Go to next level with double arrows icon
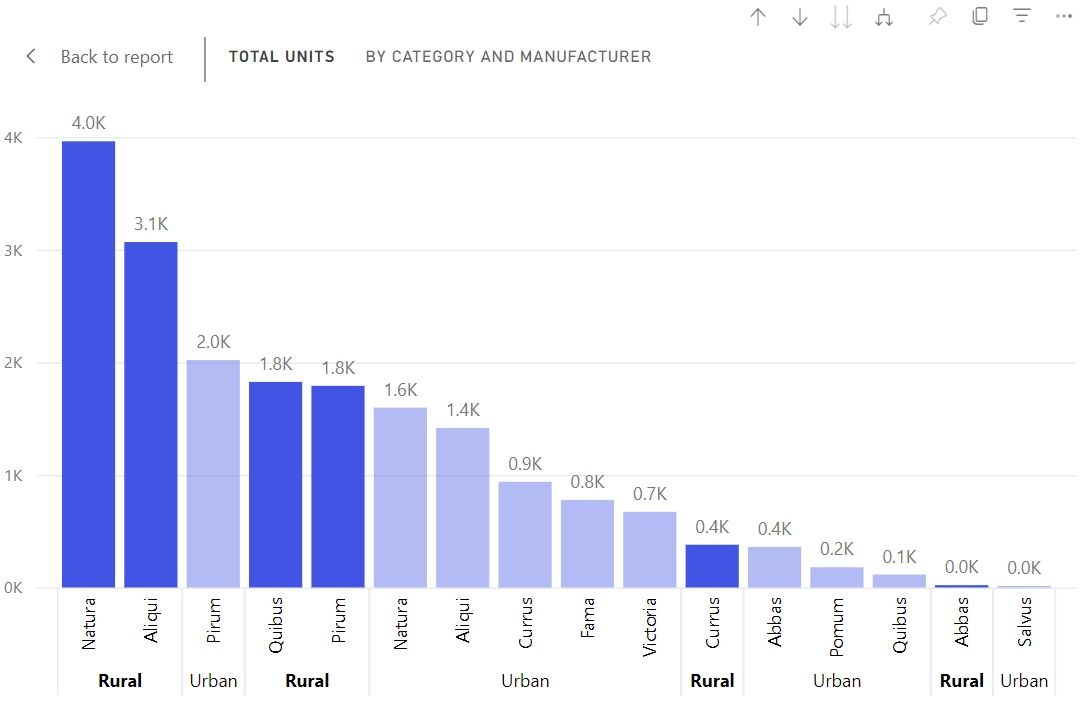This screenshot has width=1080, height=704. click(841, 17)
